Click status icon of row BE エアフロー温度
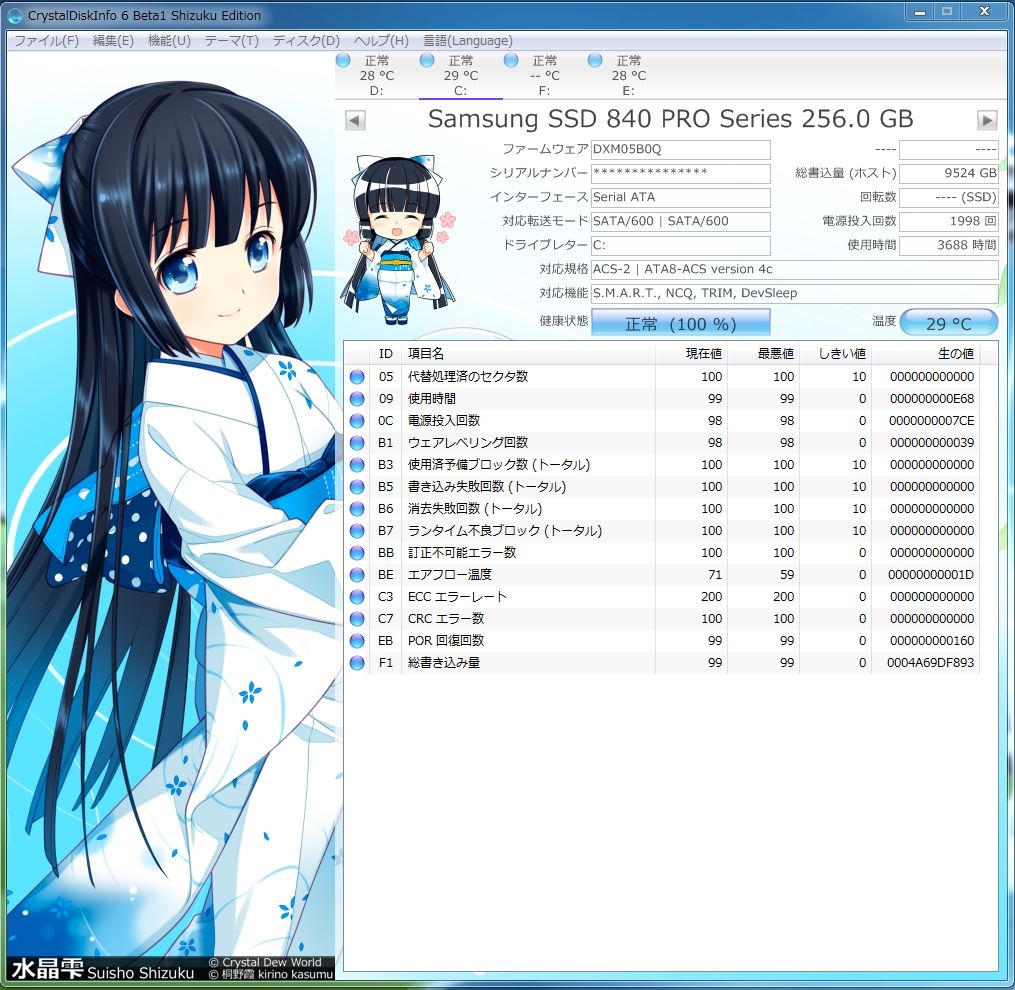 (357, 575)
